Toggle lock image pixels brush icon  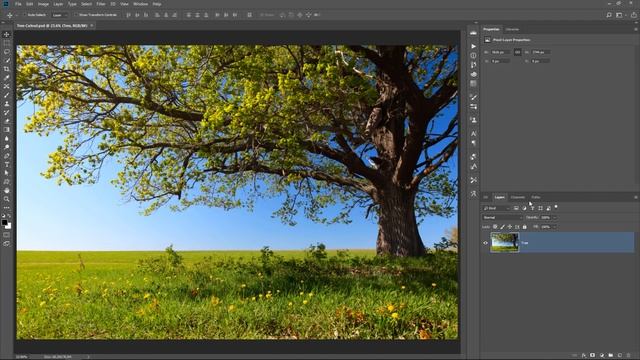point(502,227)
